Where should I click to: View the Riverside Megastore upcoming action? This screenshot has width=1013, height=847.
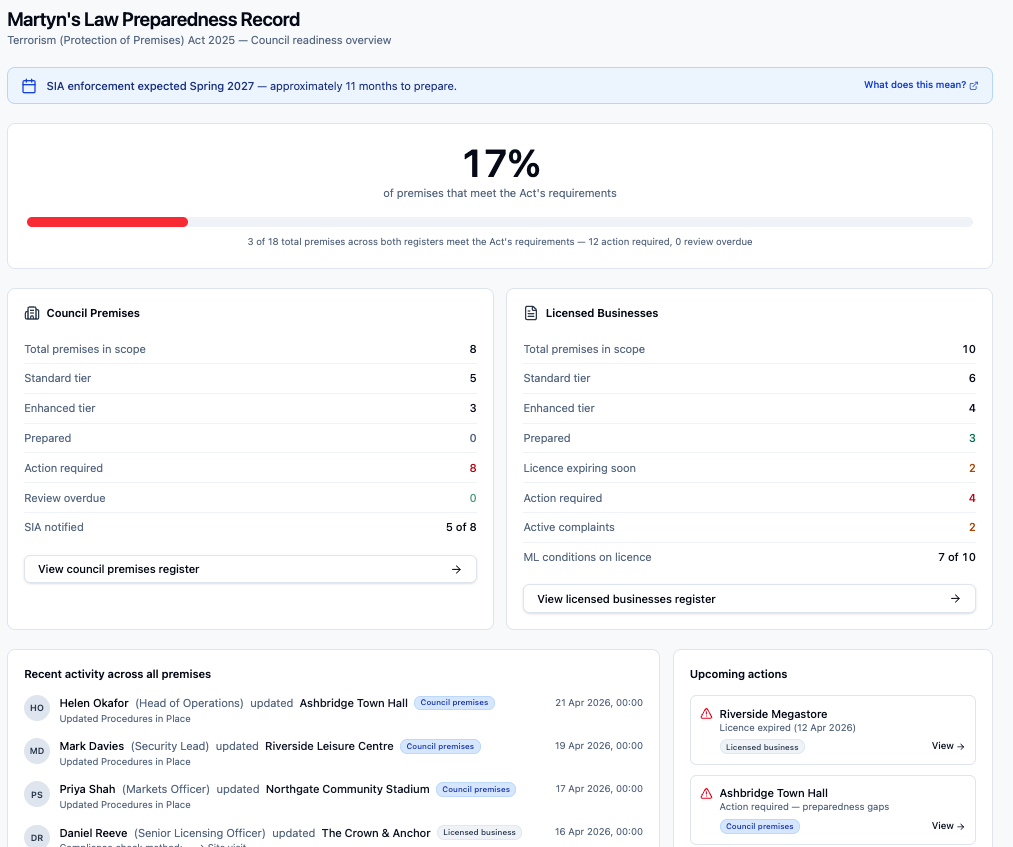[x=947, y=746]
